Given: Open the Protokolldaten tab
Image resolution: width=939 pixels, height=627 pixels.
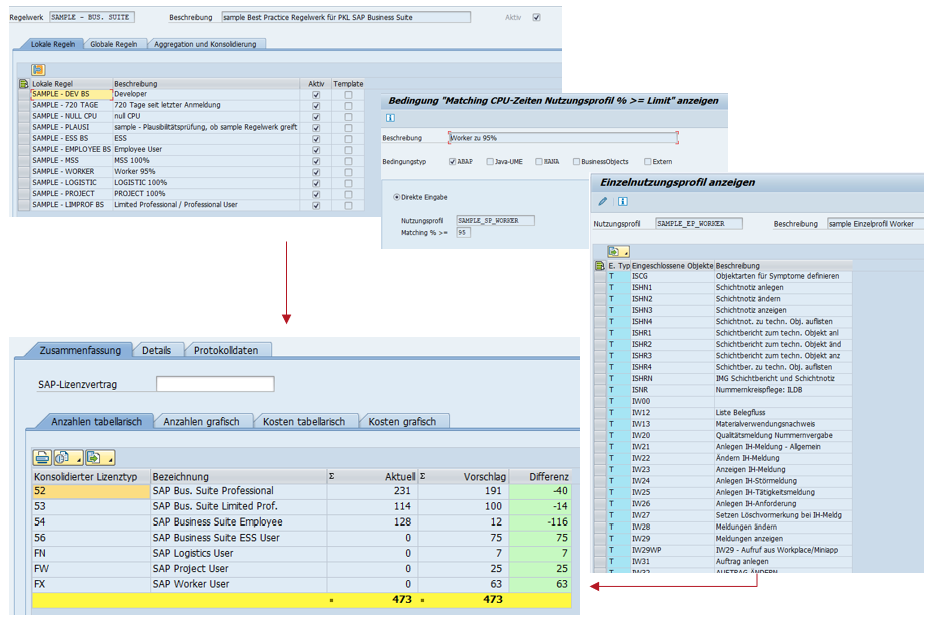Looking at the screenshot, I should click(226, 350).
